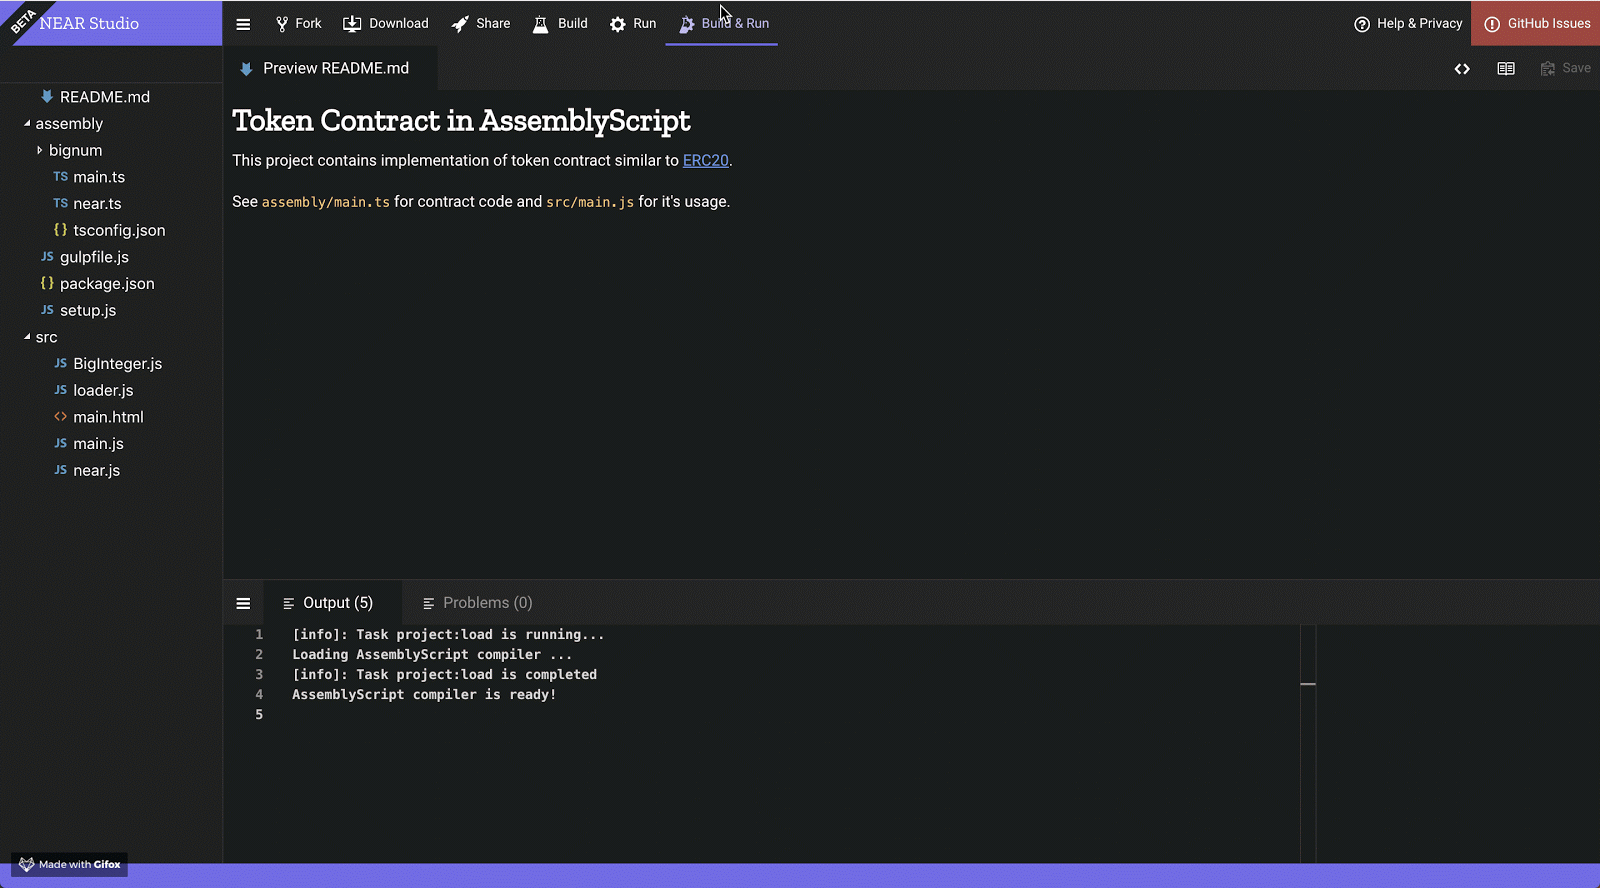This screenshot has width=1600, height=888.
Task: Click the HTML icon next to main.html
Action: tap(61, 417)
